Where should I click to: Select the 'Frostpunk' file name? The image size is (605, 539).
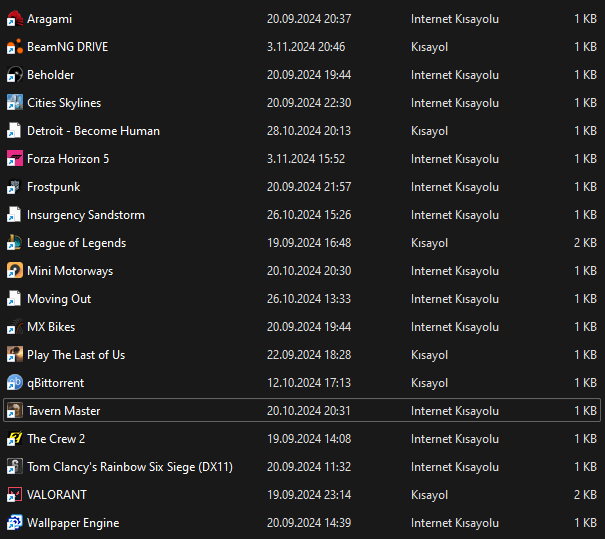click(54, 187)
